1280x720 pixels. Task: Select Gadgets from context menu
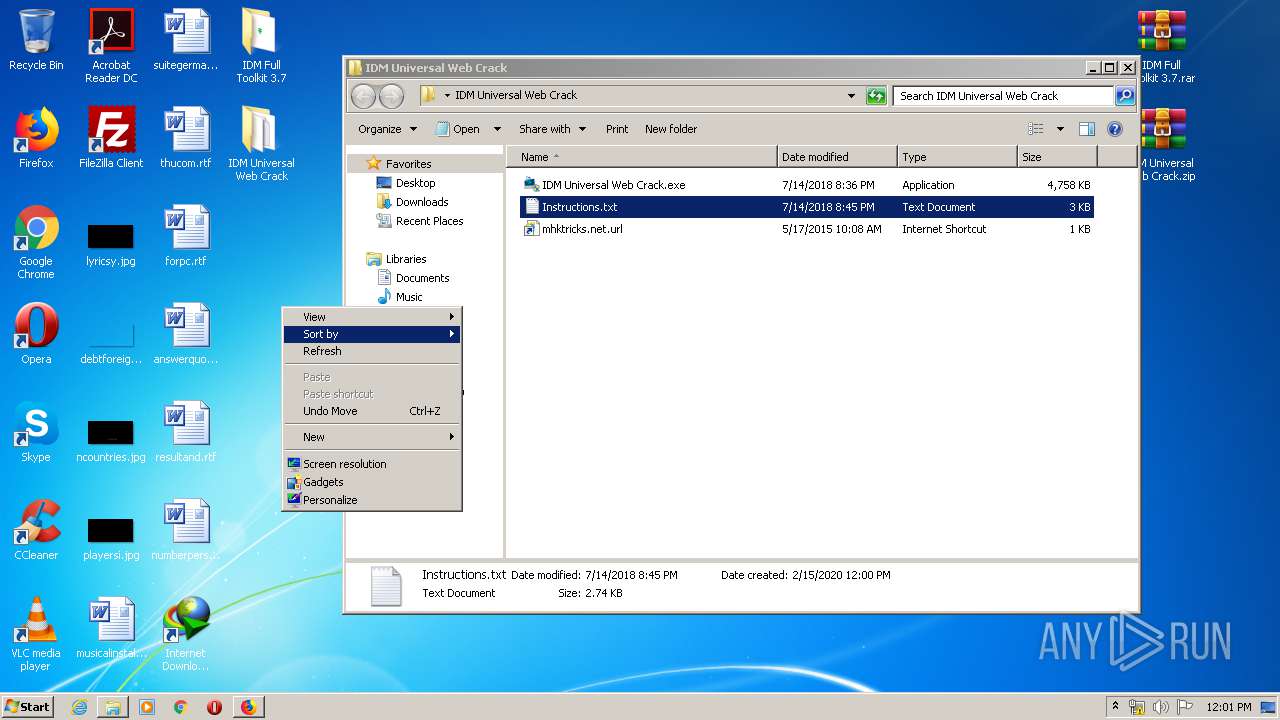click(372, 482)
